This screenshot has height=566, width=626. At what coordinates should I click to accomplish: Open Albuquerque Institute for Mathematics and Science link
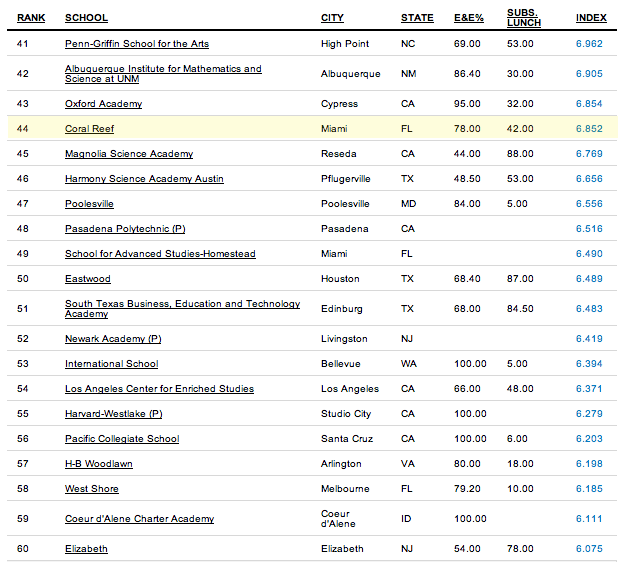pos(163,74)
